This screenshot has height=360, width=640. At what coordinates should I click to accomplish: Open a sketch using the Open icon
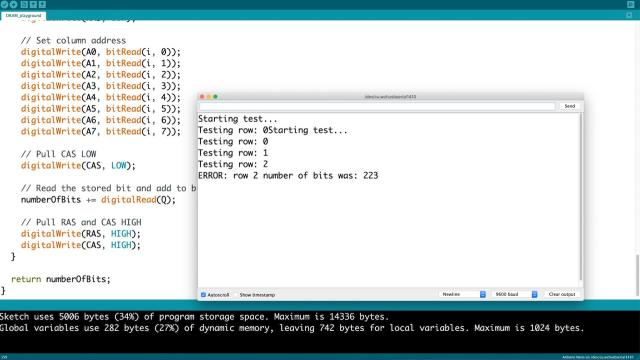(33, 4)
